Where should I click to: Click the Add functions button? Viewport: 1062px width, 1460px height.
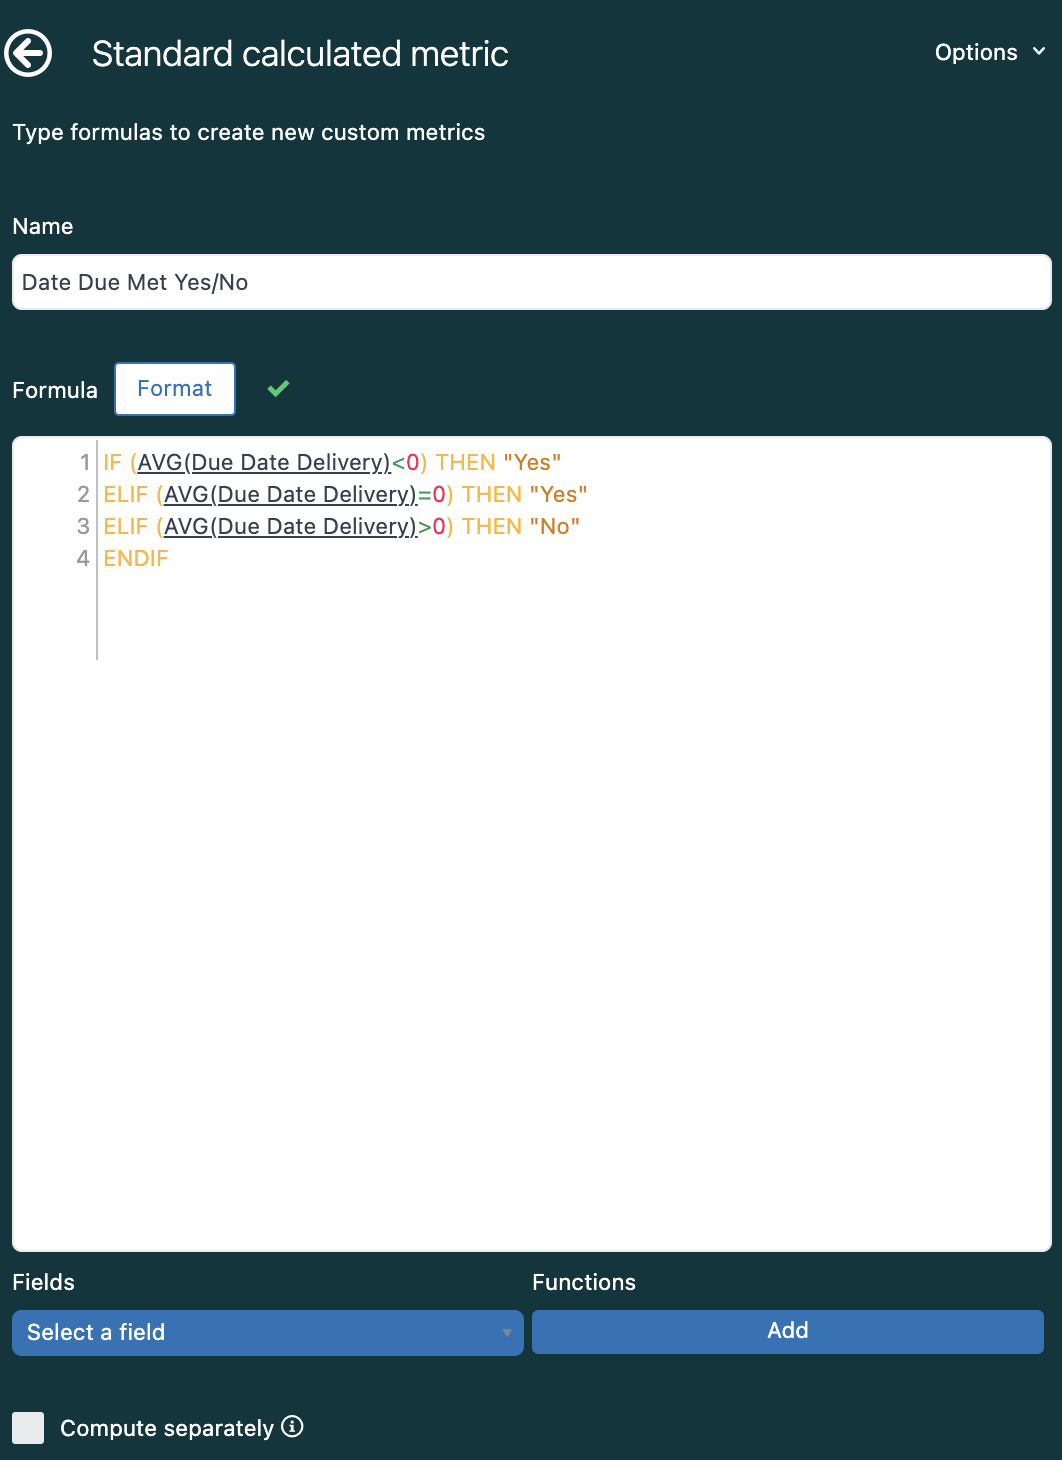click(788, 1331)
